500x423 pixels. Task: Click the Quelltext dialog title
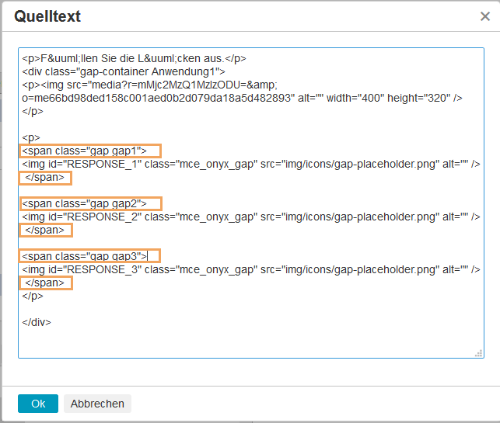pyautogui.click(x=47, y=16)
